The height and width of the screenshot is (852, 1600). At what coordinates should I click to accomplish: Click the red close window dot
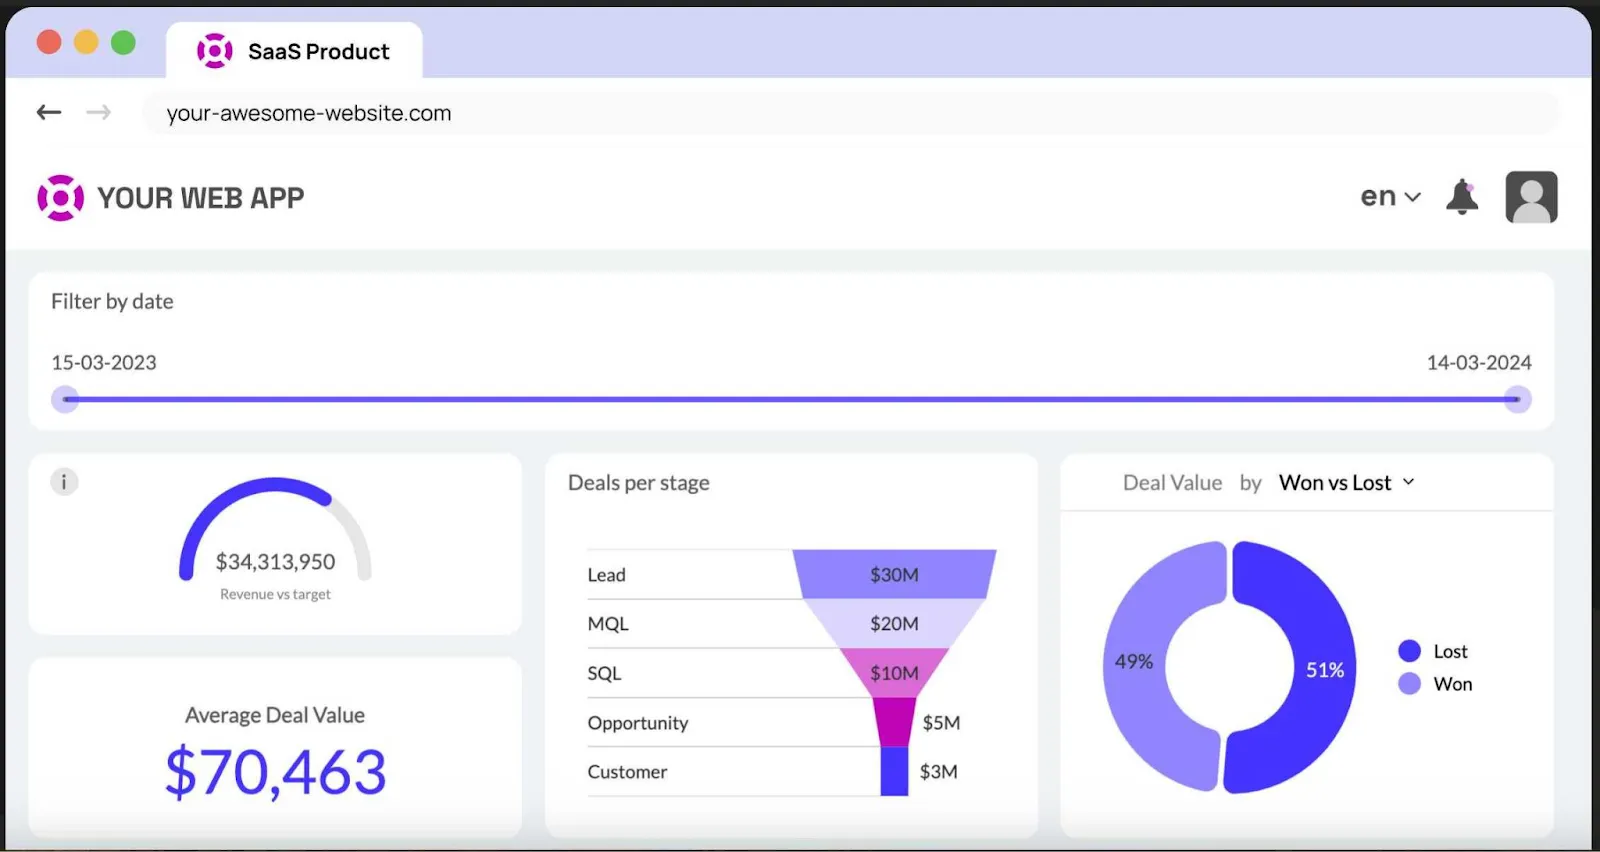pos(49,42)
